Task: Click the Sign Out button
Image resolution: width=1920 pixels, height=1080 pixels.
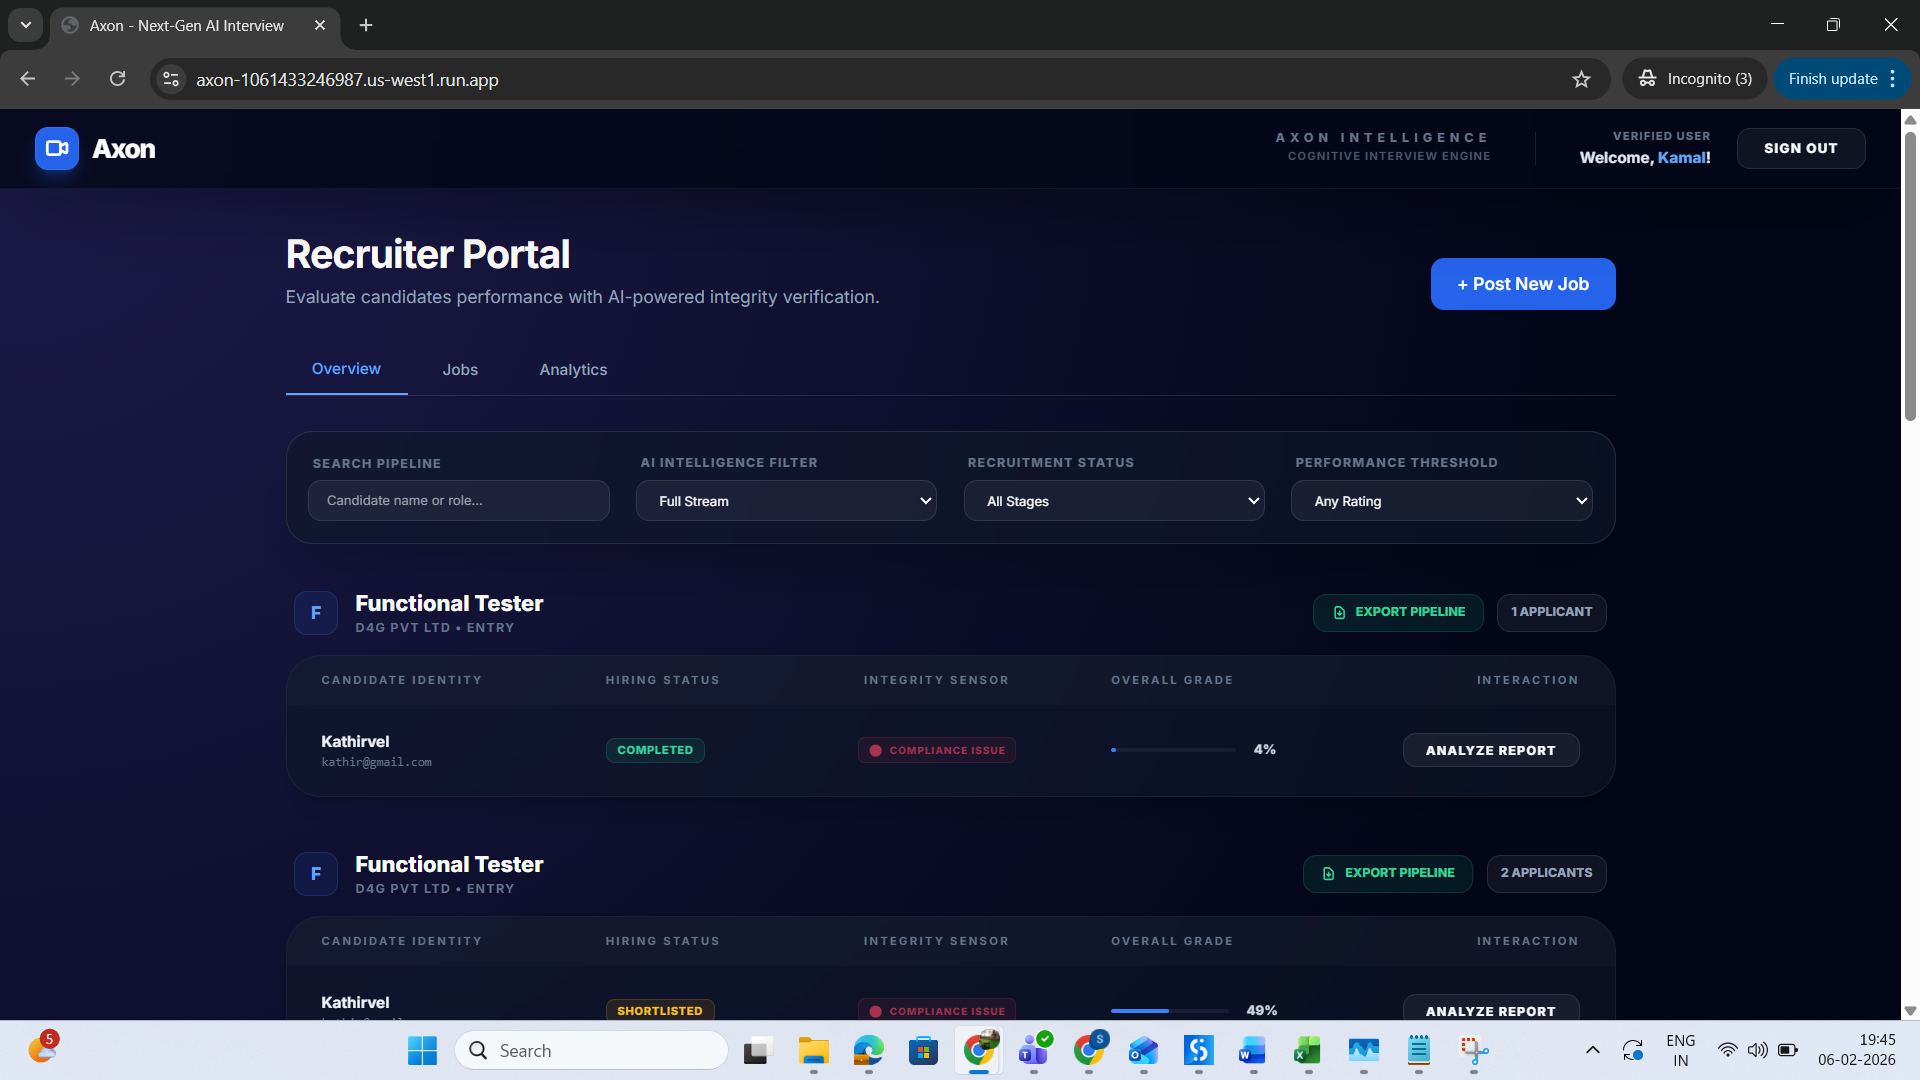Action: tap(1800, 148)
